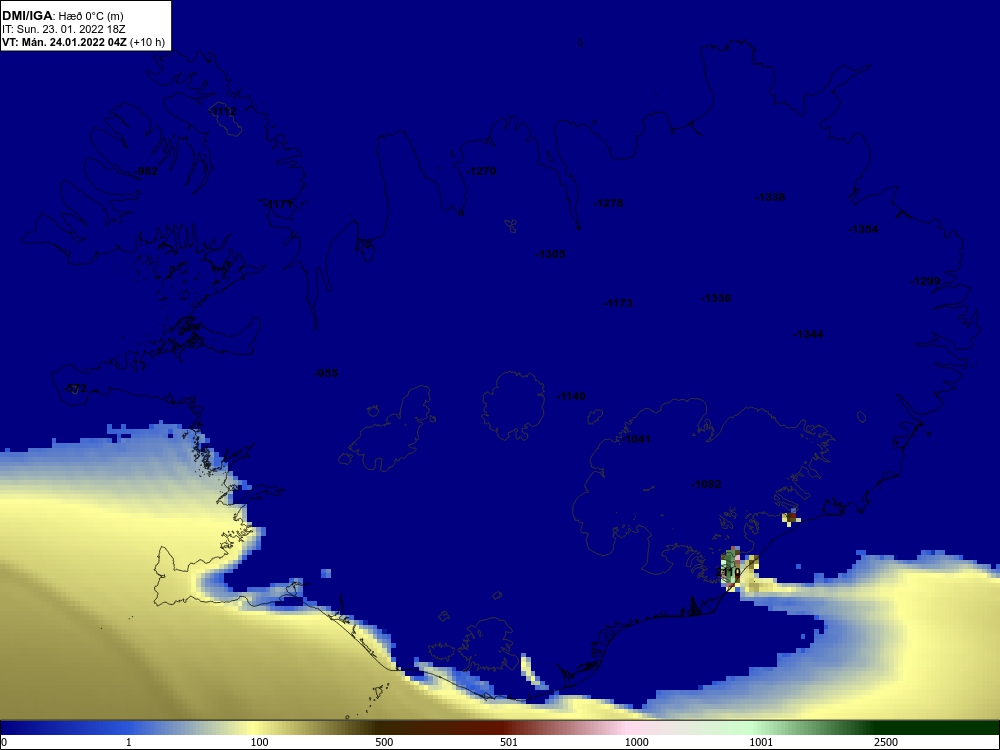Click the -1140 value label
The height and width of the screenshot is (750, 1000).
tap(571, 396)
